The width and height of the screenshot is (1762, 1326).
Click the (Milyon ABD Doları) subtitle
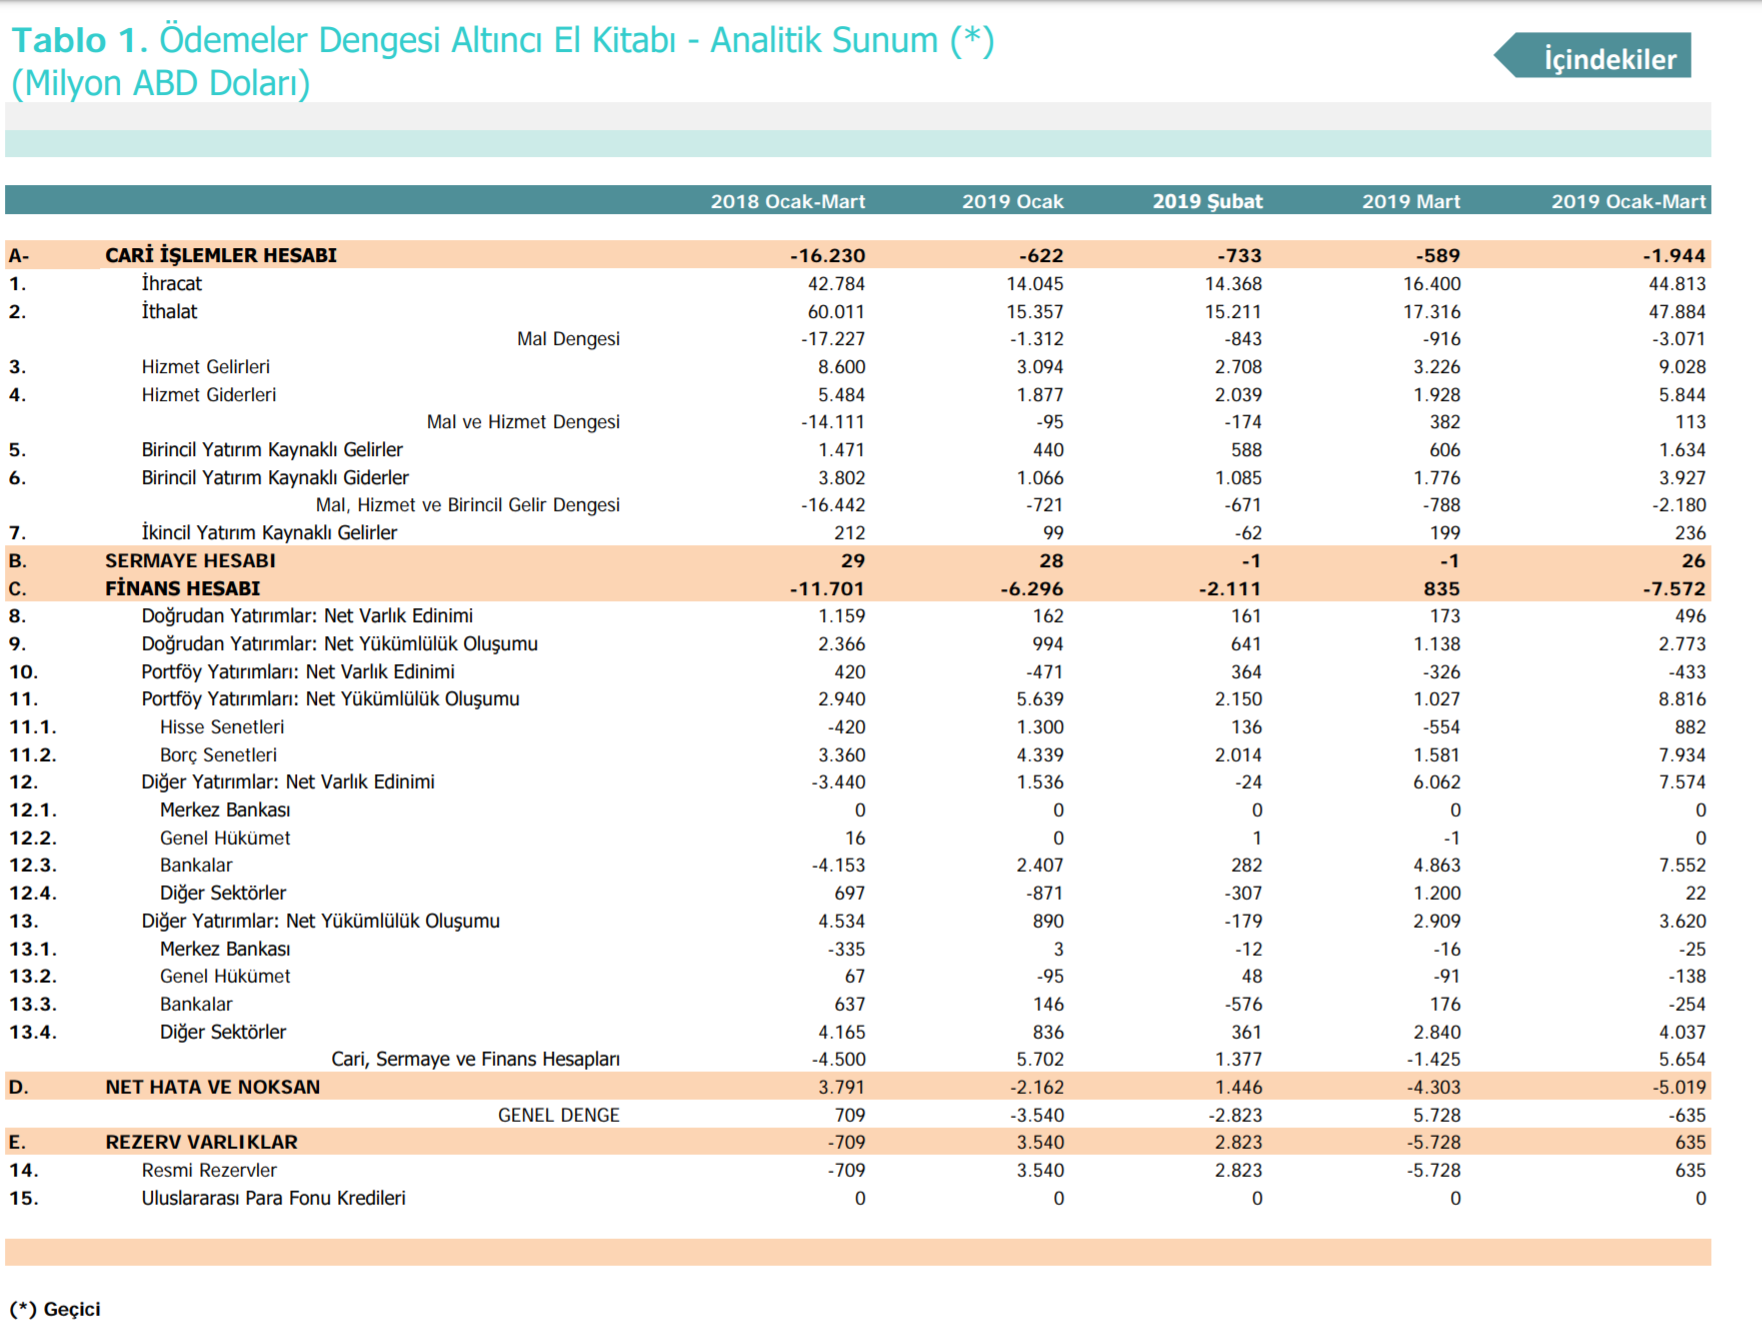point(160,83)
